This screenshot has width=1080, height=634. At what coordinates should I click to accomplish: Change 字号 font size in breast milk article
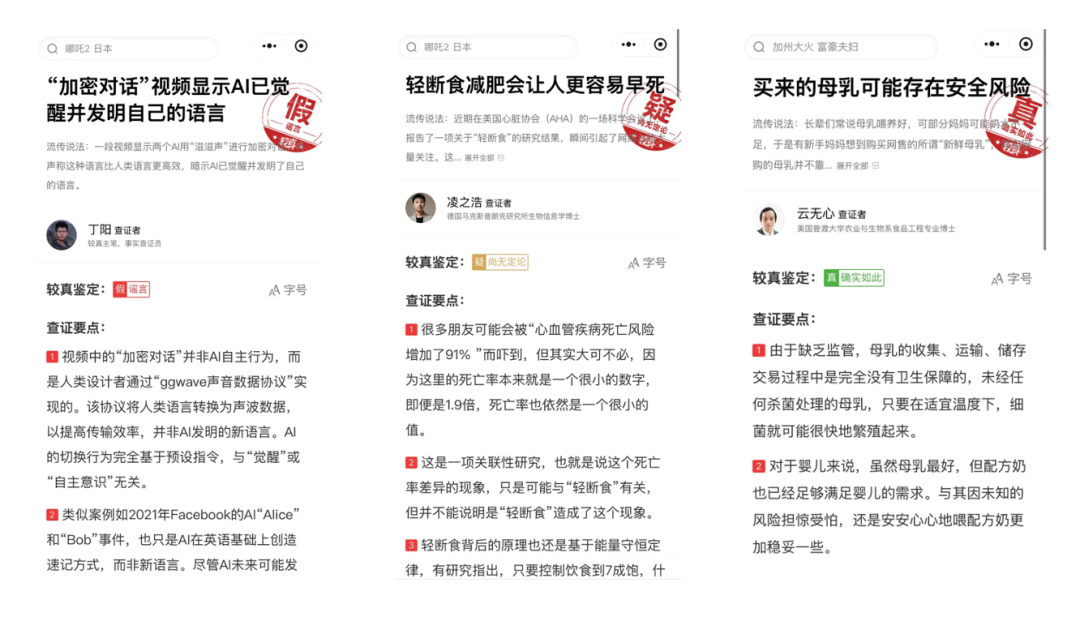pyautogui.click(x=1011, y=278)
